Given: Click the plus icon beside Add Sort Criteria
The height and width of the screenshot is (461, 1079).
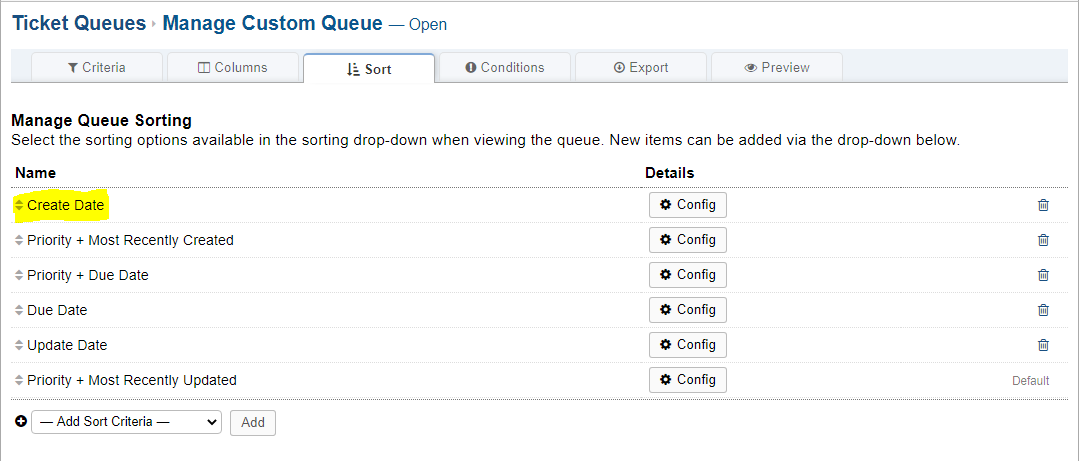Looking at the screenshot, I should (x=21, y=422).
